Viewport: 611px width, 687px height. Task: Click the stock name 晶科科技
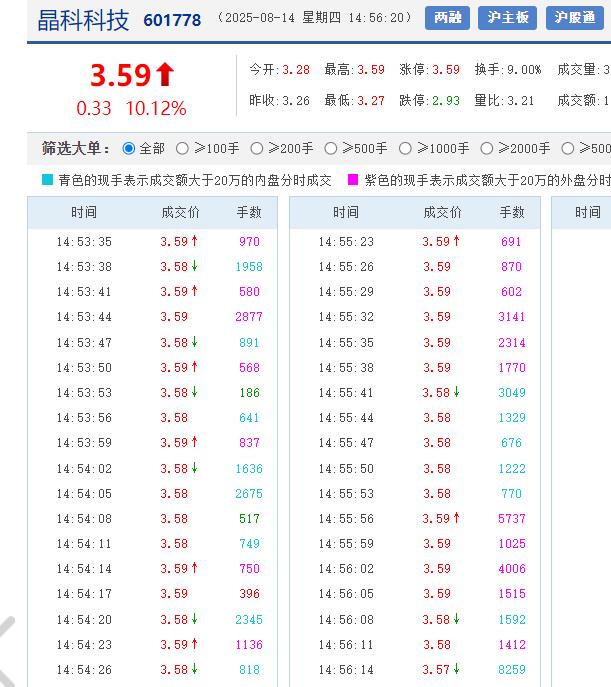[x=83, y=20]
